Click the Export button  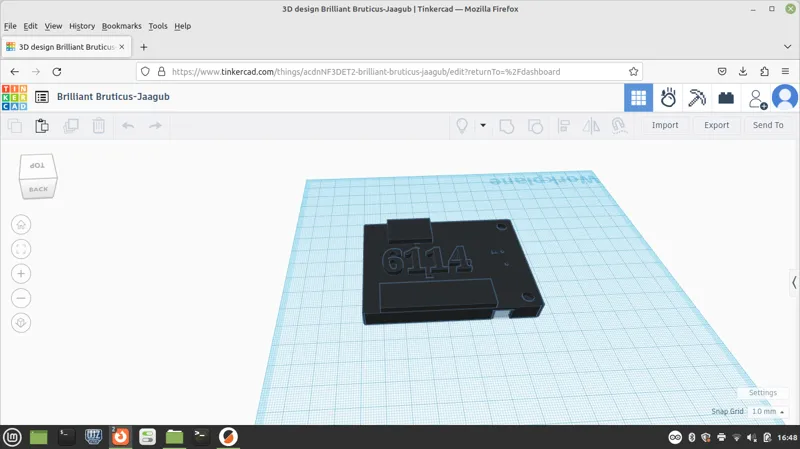[x=716, y=125]
